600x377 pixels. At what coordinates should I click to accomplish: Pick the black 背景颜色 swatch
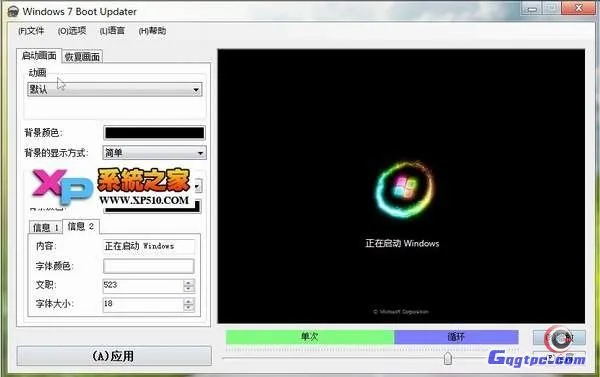tap(155, 133)
